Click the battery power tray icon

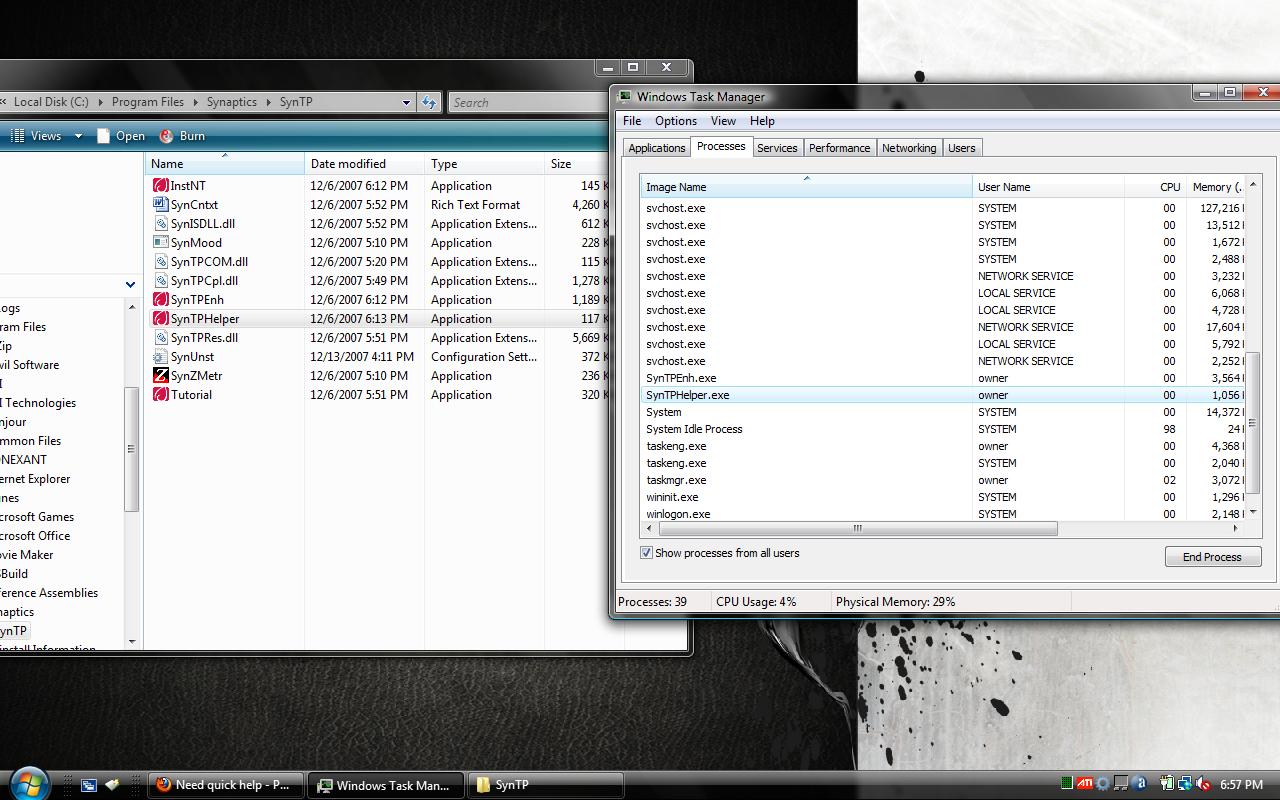click(x=1167, y=784)
